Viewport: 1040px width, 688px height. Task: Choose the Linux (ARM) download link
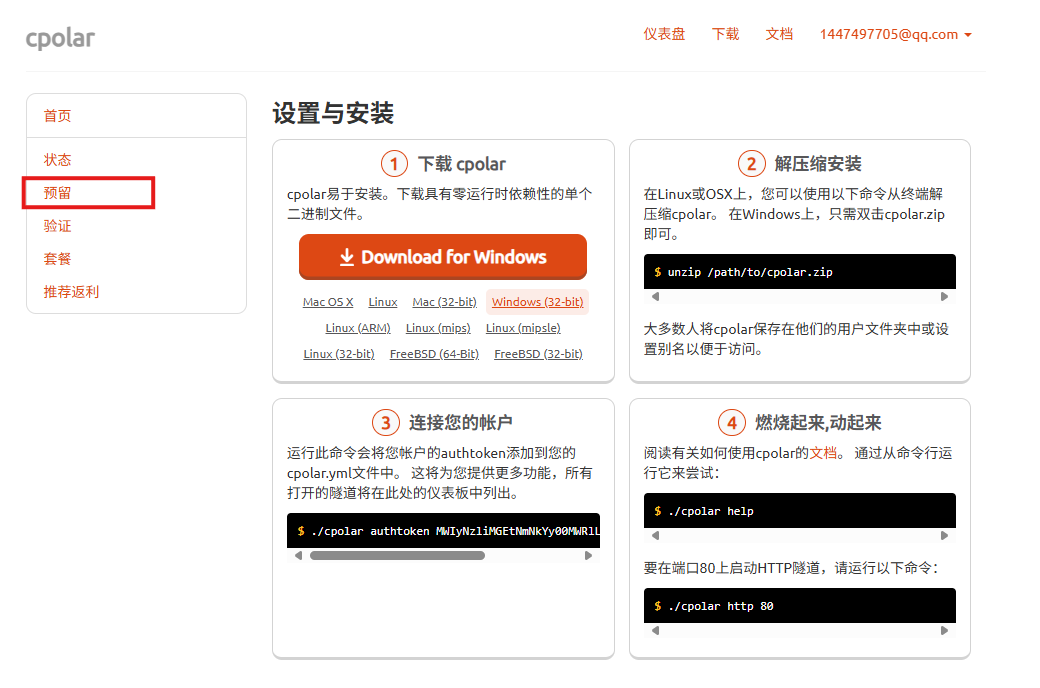(x=358, y=328)
